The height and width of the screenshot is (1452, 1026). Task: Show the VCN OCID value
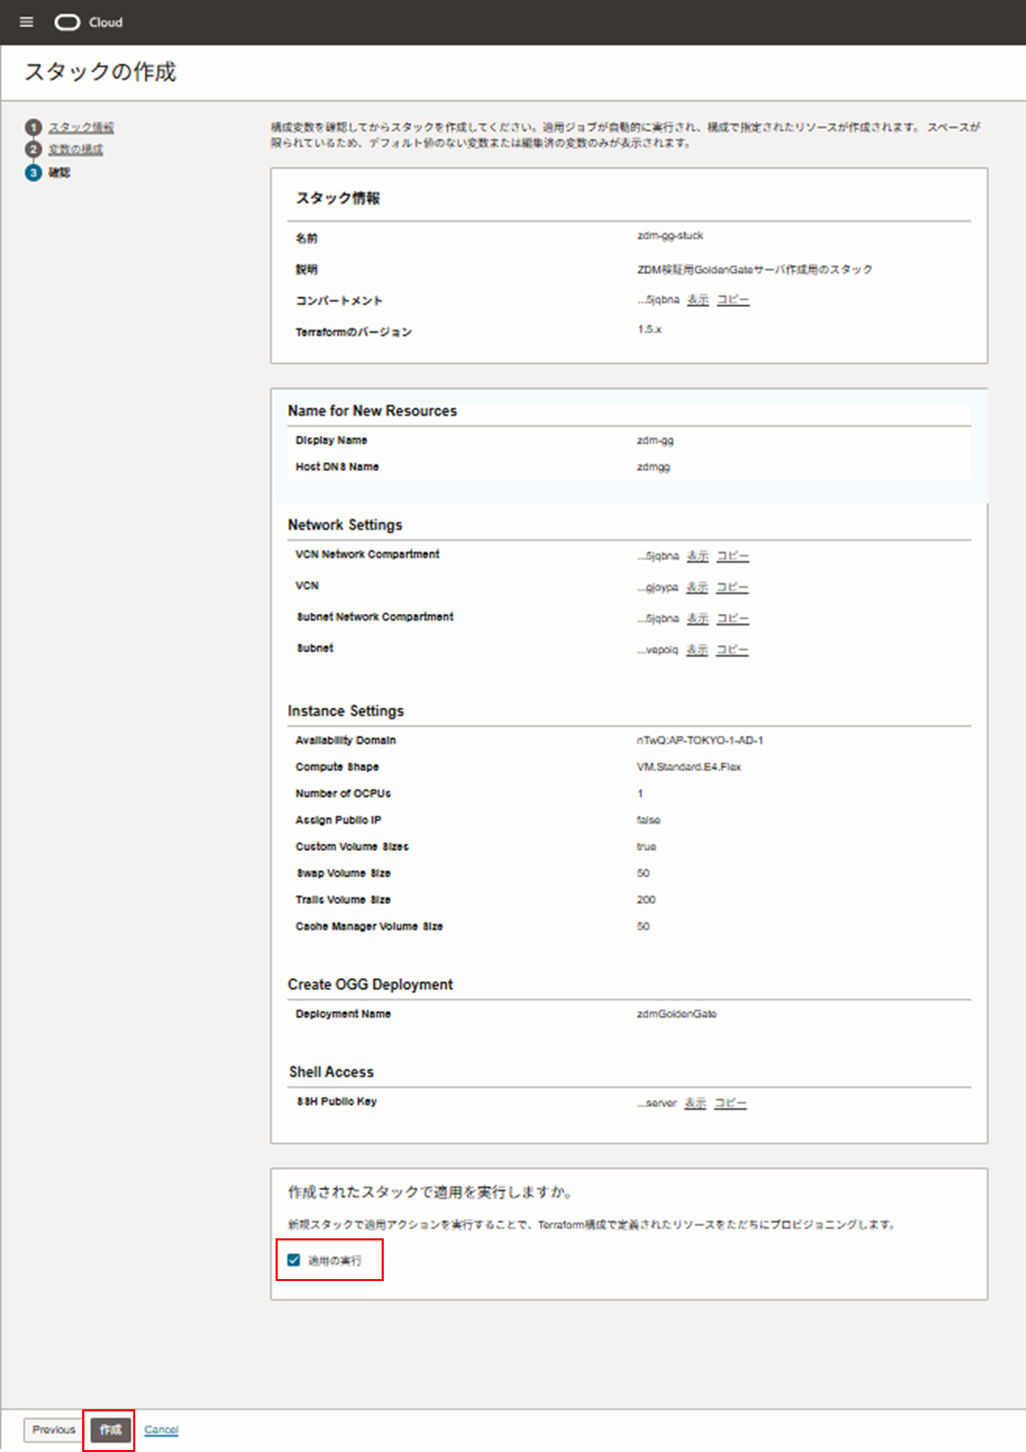tap(697, 587)
